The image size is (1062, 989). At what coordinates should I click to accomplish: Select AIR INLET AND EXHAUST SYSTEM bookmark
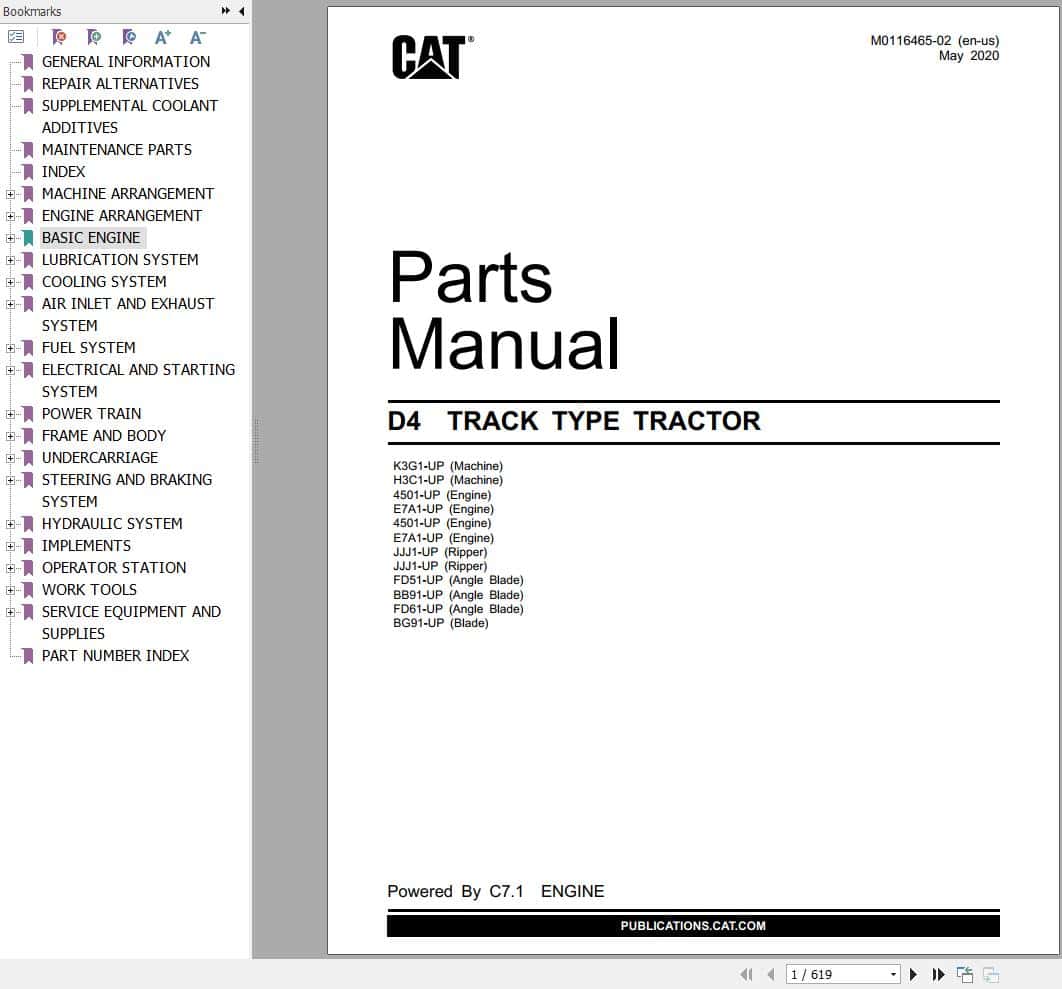(x=128, y=314)
